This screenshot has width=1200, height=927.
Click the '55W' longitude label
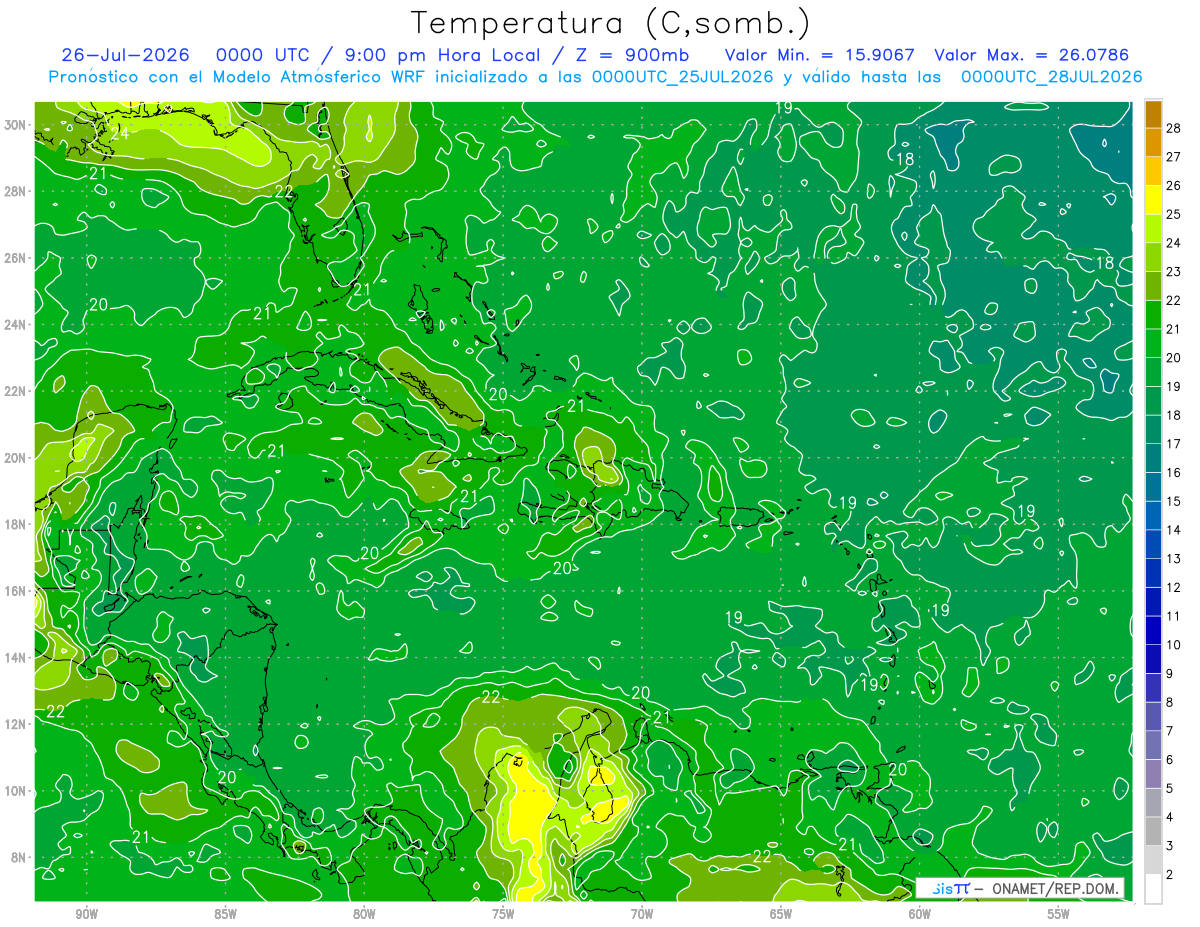point(1058,914)
